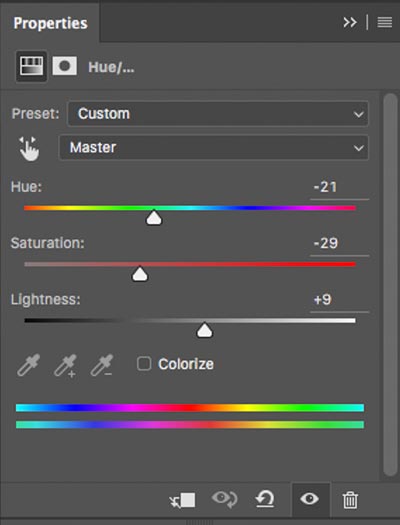Screen dimensions: 400x525
Task: Enable the Colorize checkbox
Action: pyautogui.click(x=144, y=364)
